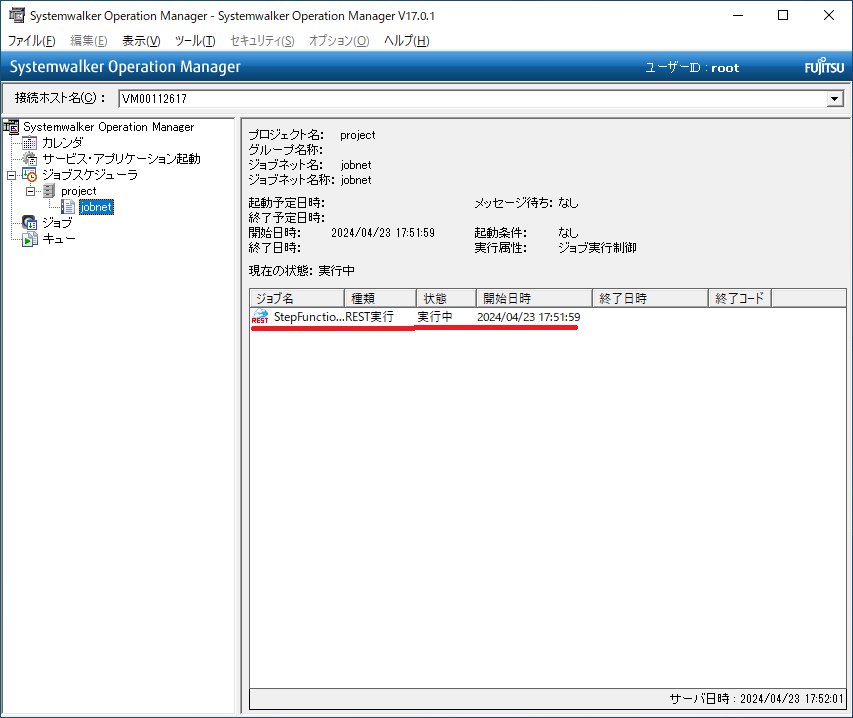Open the 接続ホスト名 dropdown arrow
853x718 pixels.
point(834,99)
